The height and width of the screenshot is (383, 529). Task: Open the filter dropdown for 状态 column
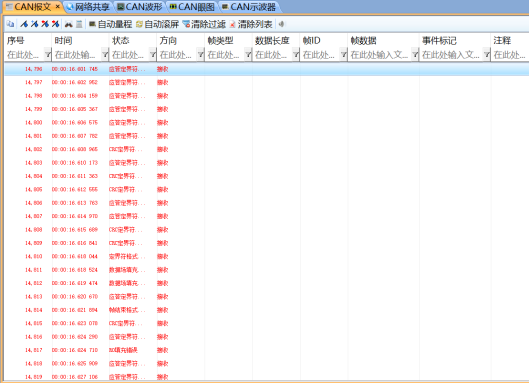tap(153, 54)
